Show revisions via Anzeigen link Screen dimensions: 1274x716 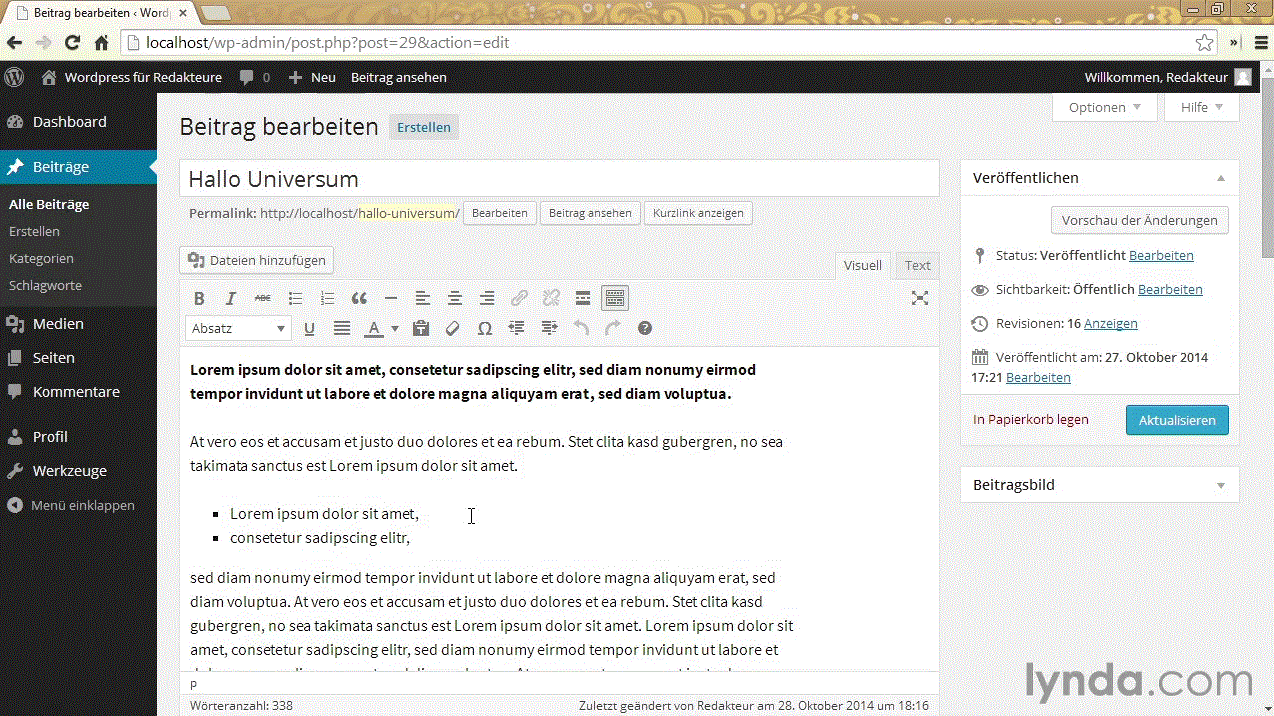[x=1111, y=323]
